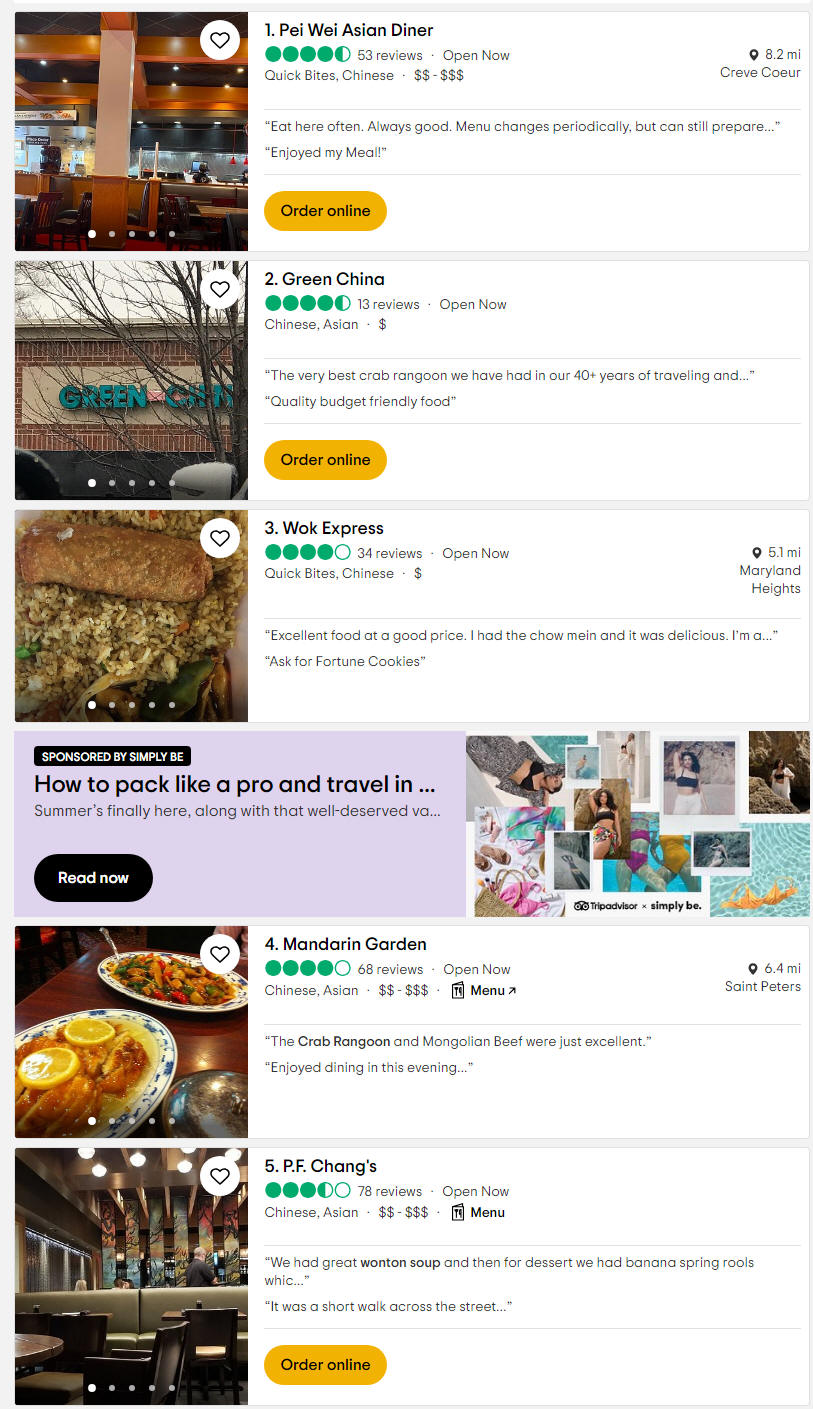View the 53 reviews for Pei Wei
The height and width of the screenshot is (1409, 813).
pyautogui.click(x=390, y=55)
